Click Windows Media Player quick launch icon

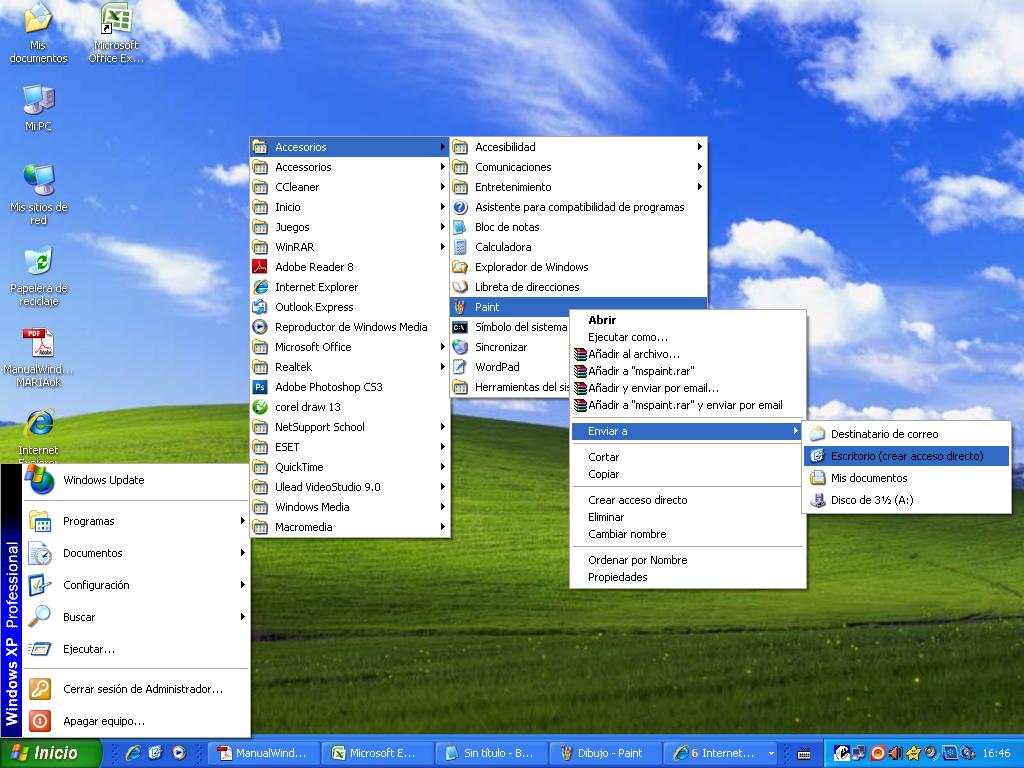[178, 753]
